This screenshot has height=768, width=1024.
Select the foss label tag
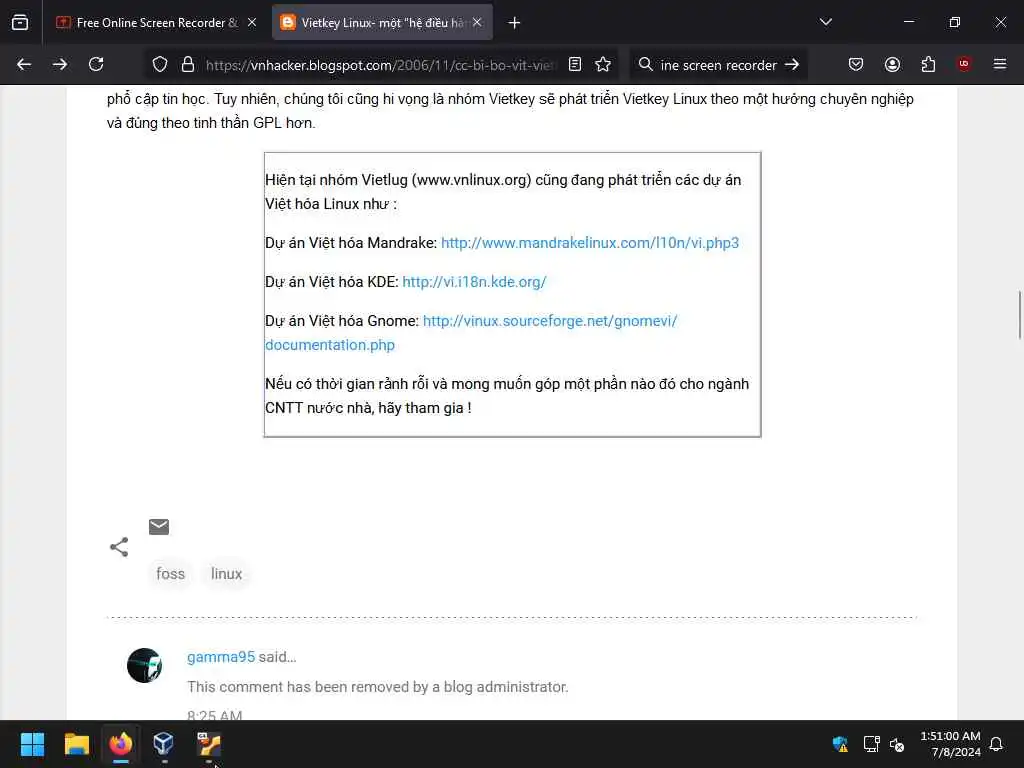(x=170, y=573)
